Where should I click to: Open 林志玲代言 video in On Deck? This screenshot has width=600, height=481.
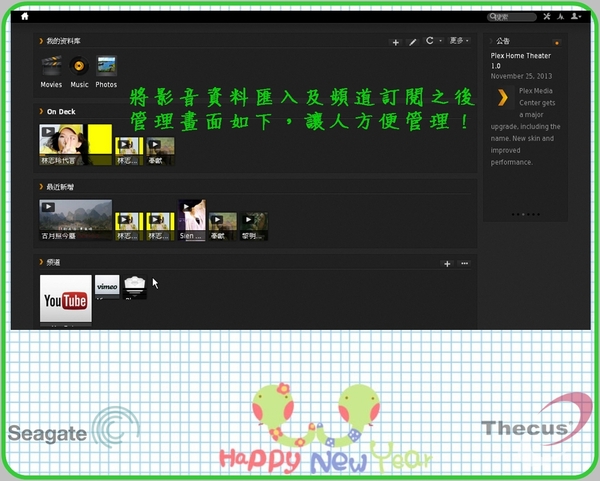click(76, 144)
